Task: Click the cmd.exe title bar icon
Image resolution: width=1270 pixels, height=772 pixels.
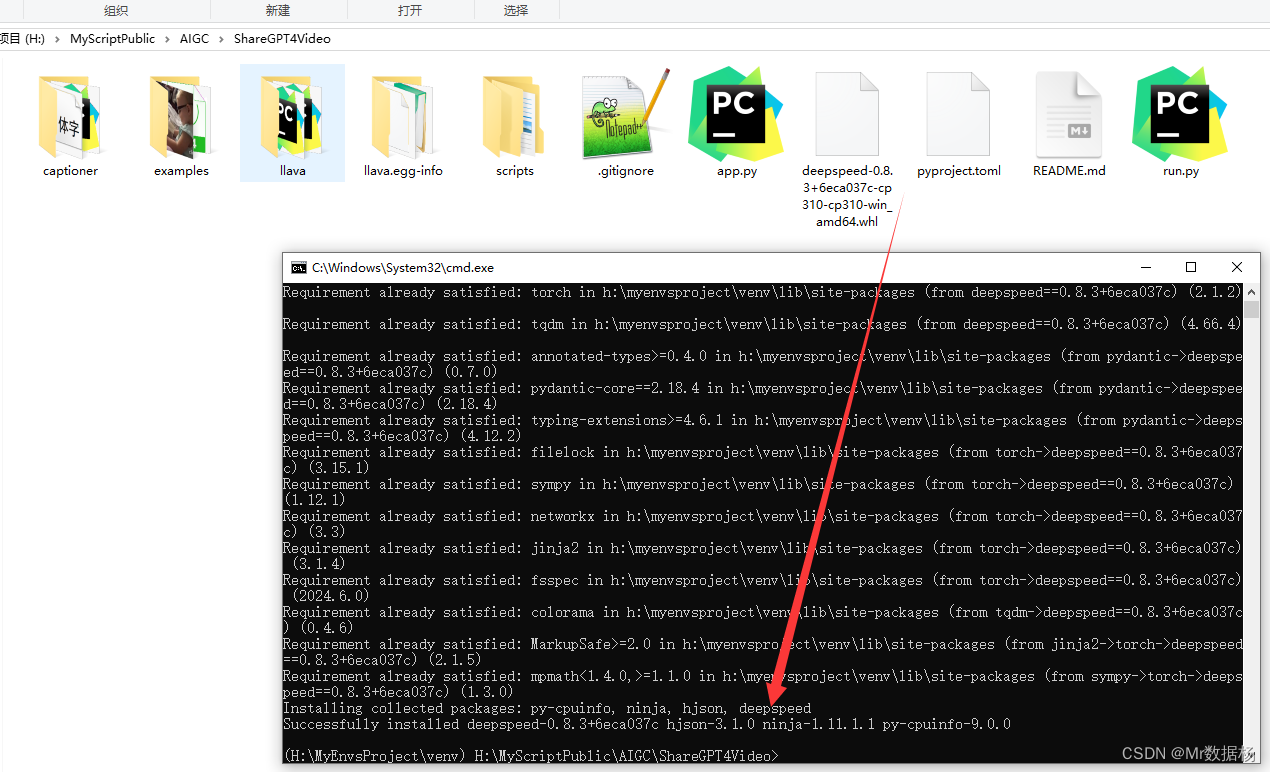Action: pyautogui.click(x=298, y=267)
